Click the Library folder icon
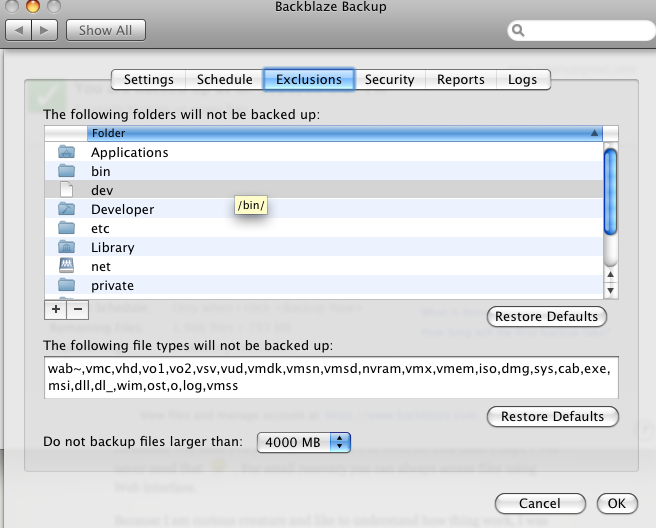This screenshot has width=656, height=528. pyautogui.click(x=67, y=247)
